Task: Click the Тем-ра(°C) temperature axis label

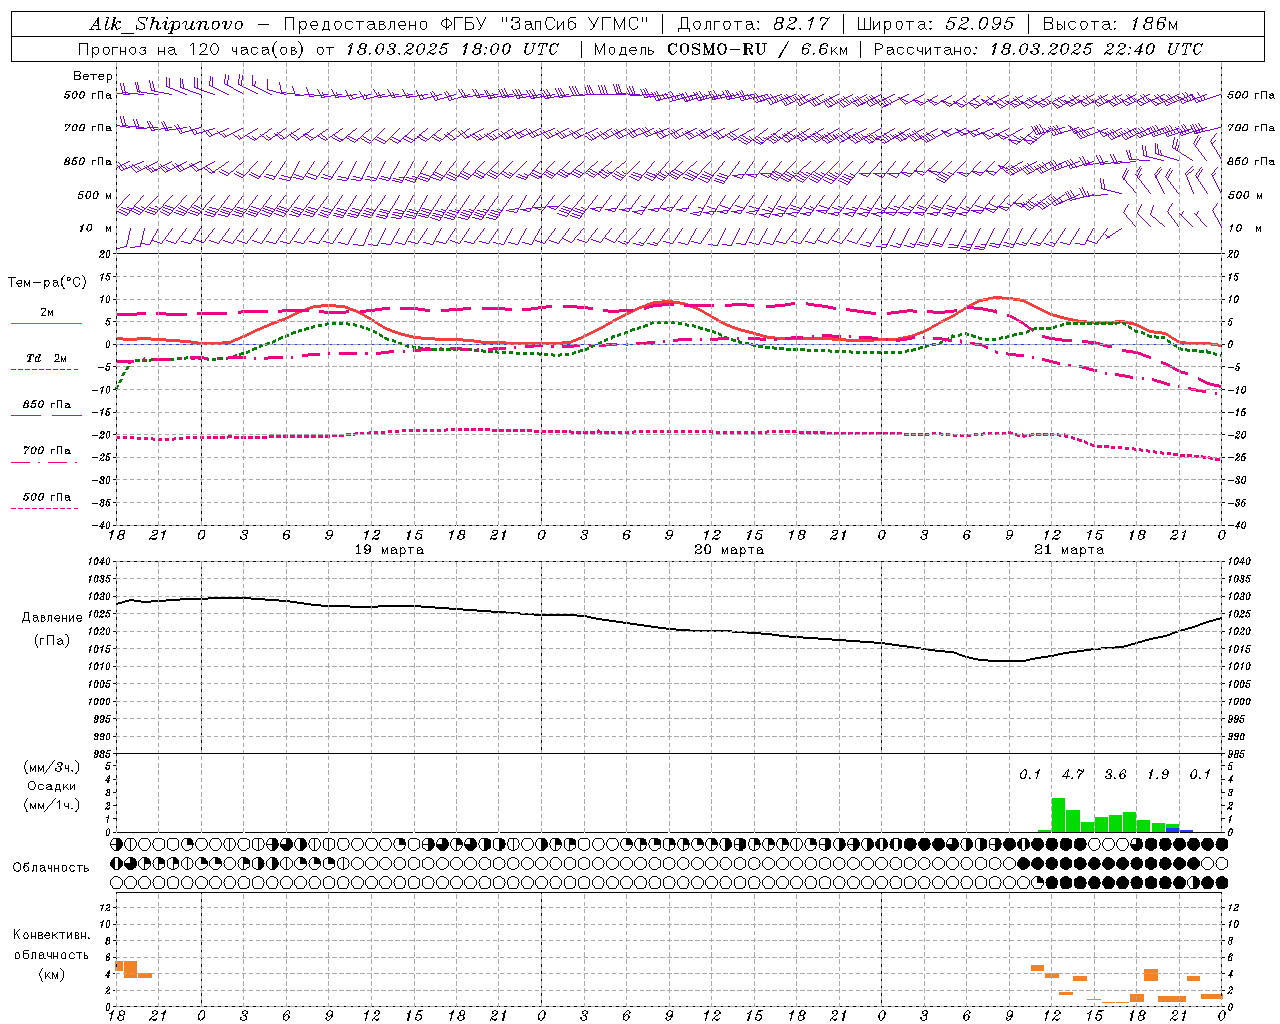Action: (x=47, y=283)
